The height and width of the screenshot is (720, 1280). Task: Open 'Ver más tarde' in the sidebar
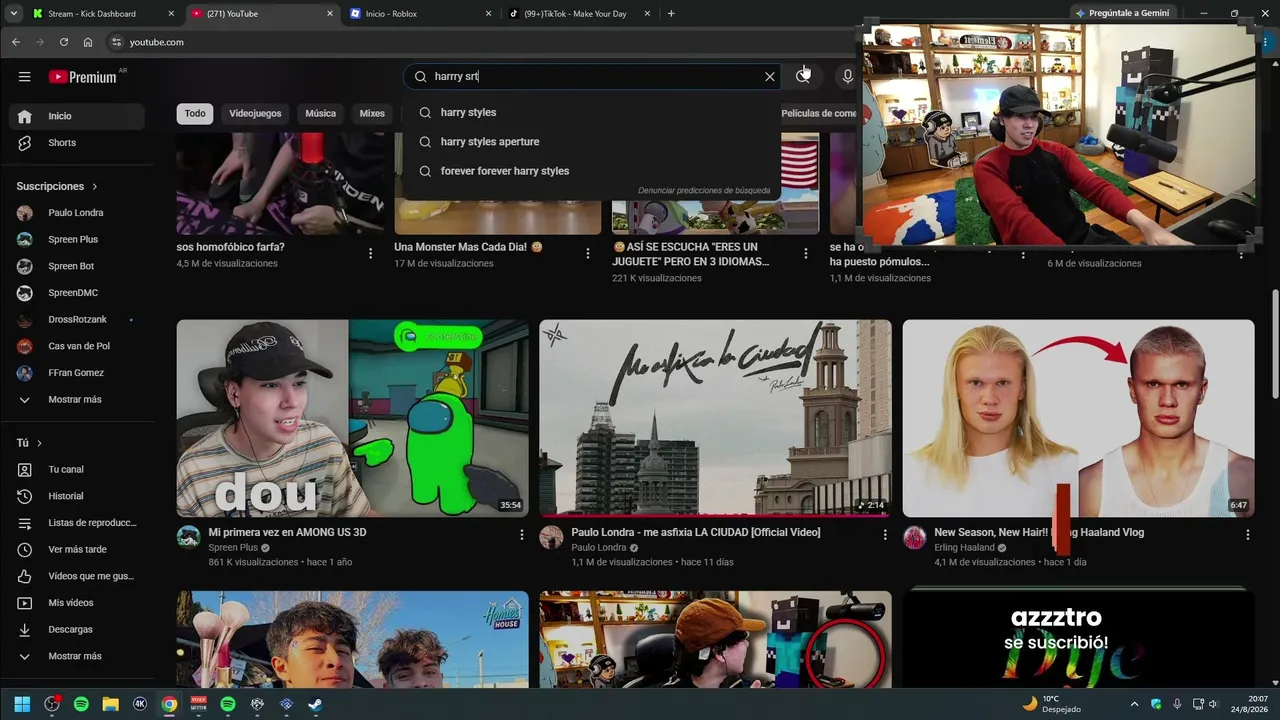(x=77, y=550)
